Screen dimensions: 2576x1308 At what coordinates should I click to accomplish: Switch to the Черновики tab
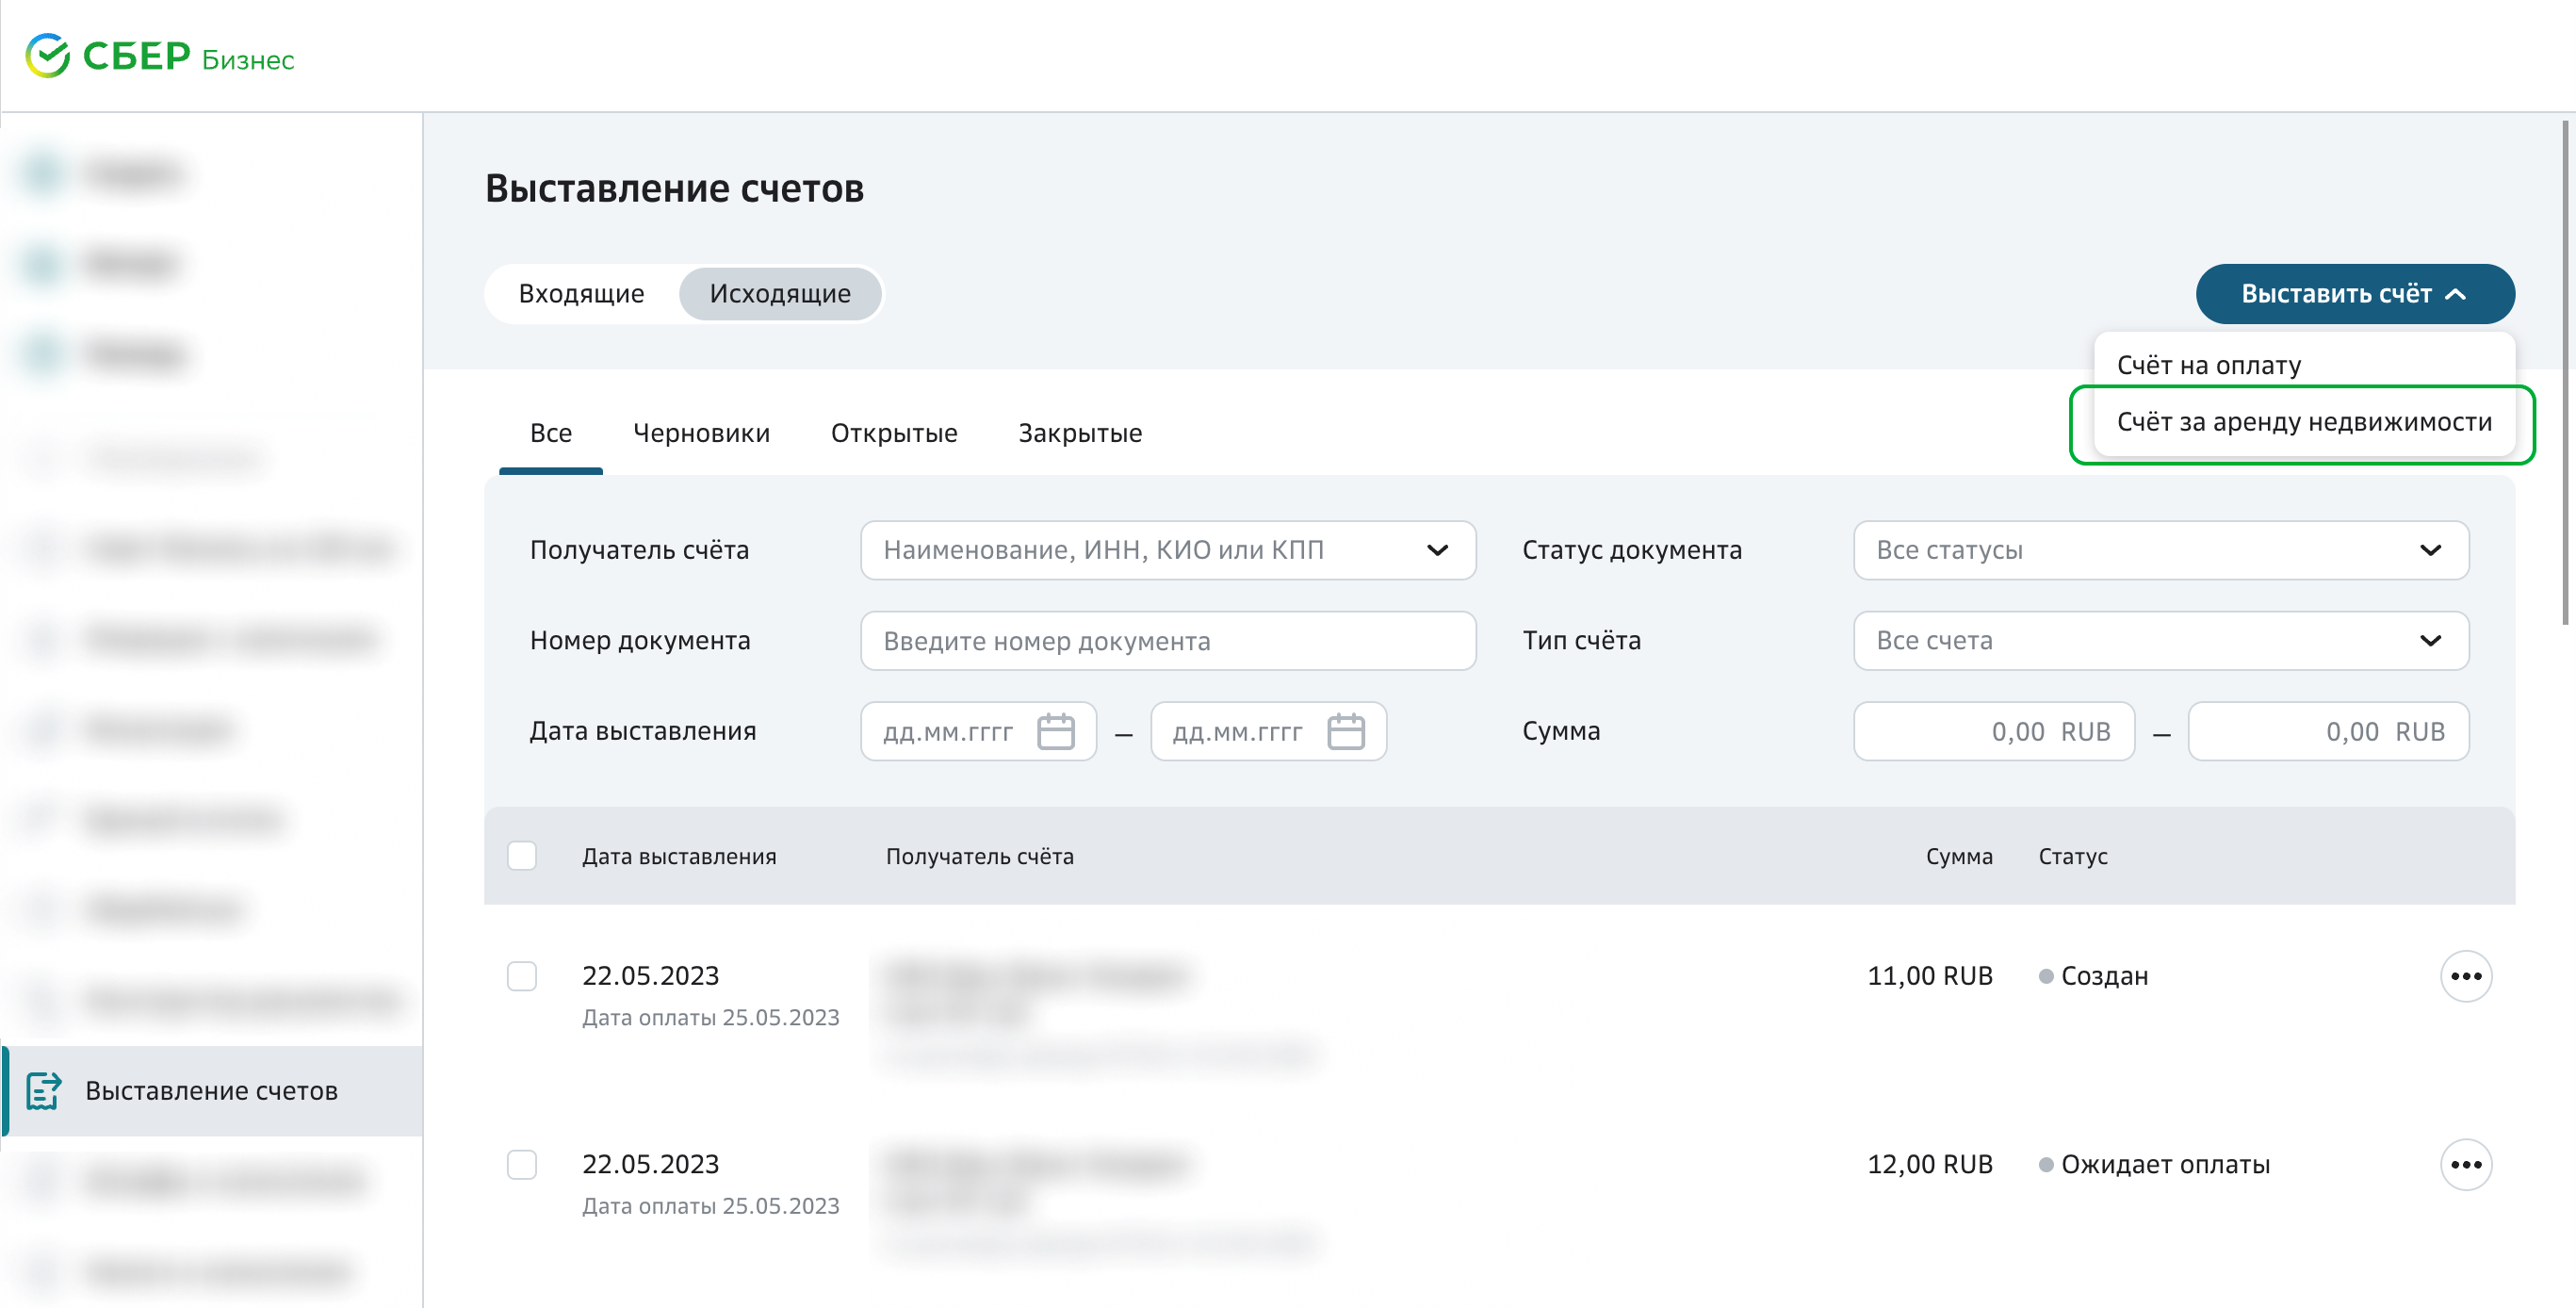tap(701, 433)
